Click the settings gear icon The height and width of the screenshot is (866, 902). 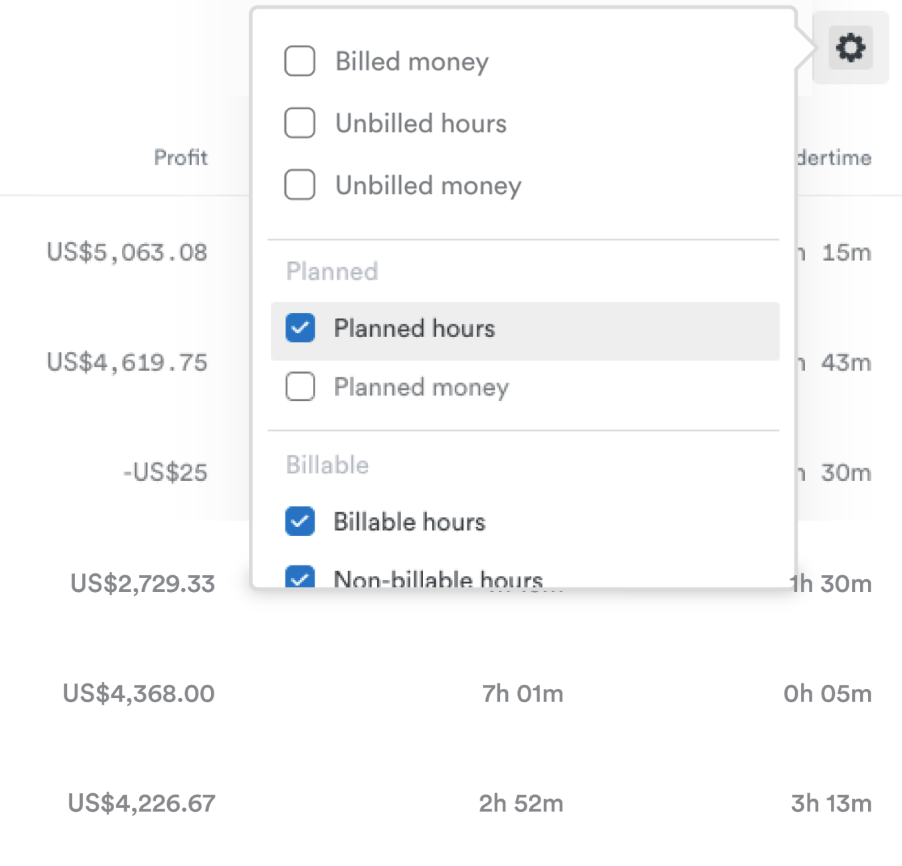(x=850, y=47)
